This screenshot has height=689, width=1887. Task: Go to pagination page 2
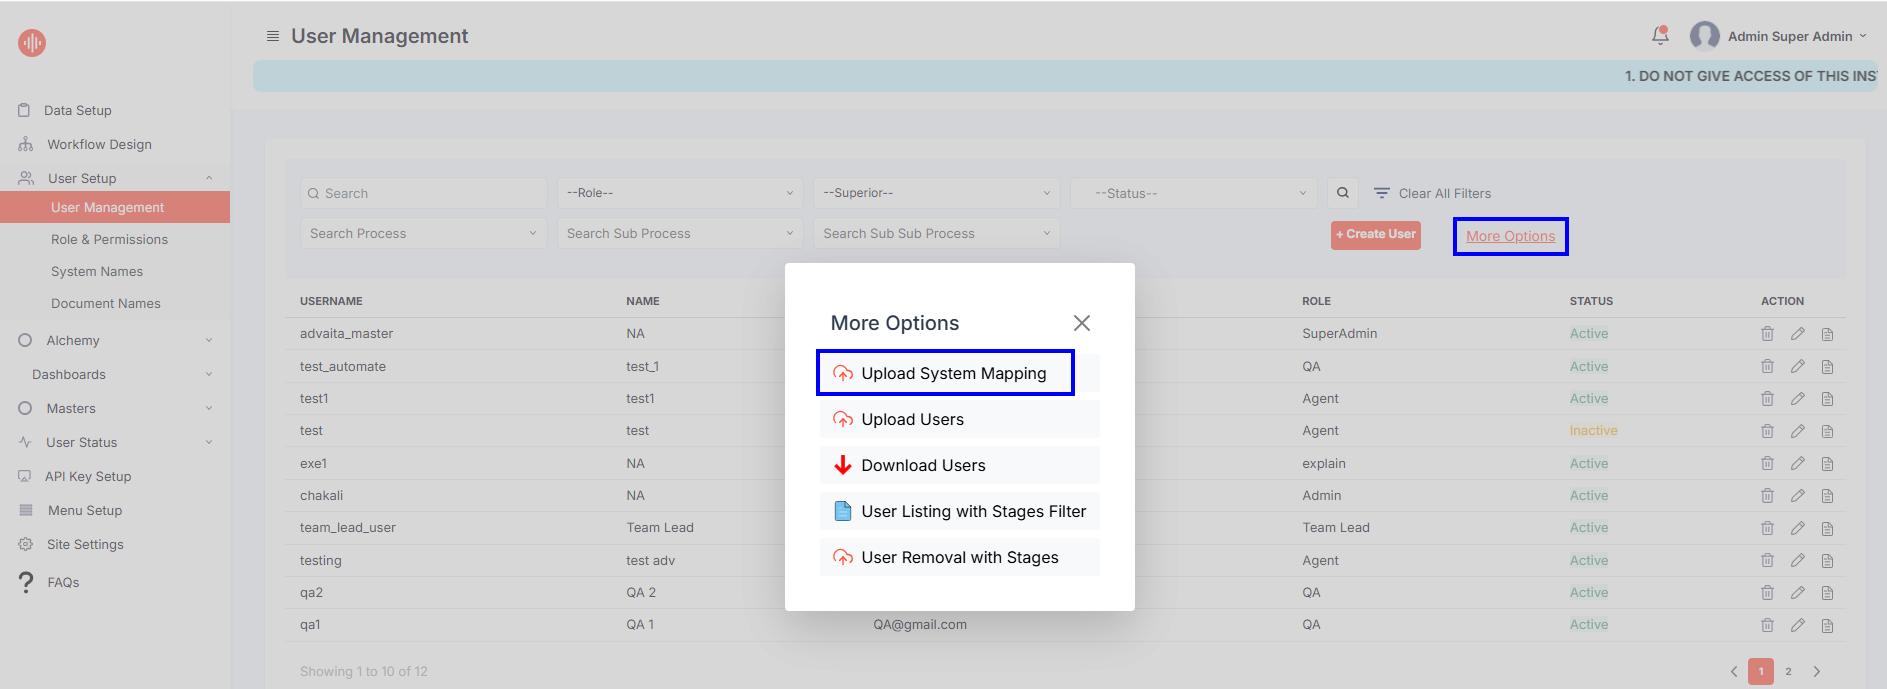click(x=1788, y=671)
